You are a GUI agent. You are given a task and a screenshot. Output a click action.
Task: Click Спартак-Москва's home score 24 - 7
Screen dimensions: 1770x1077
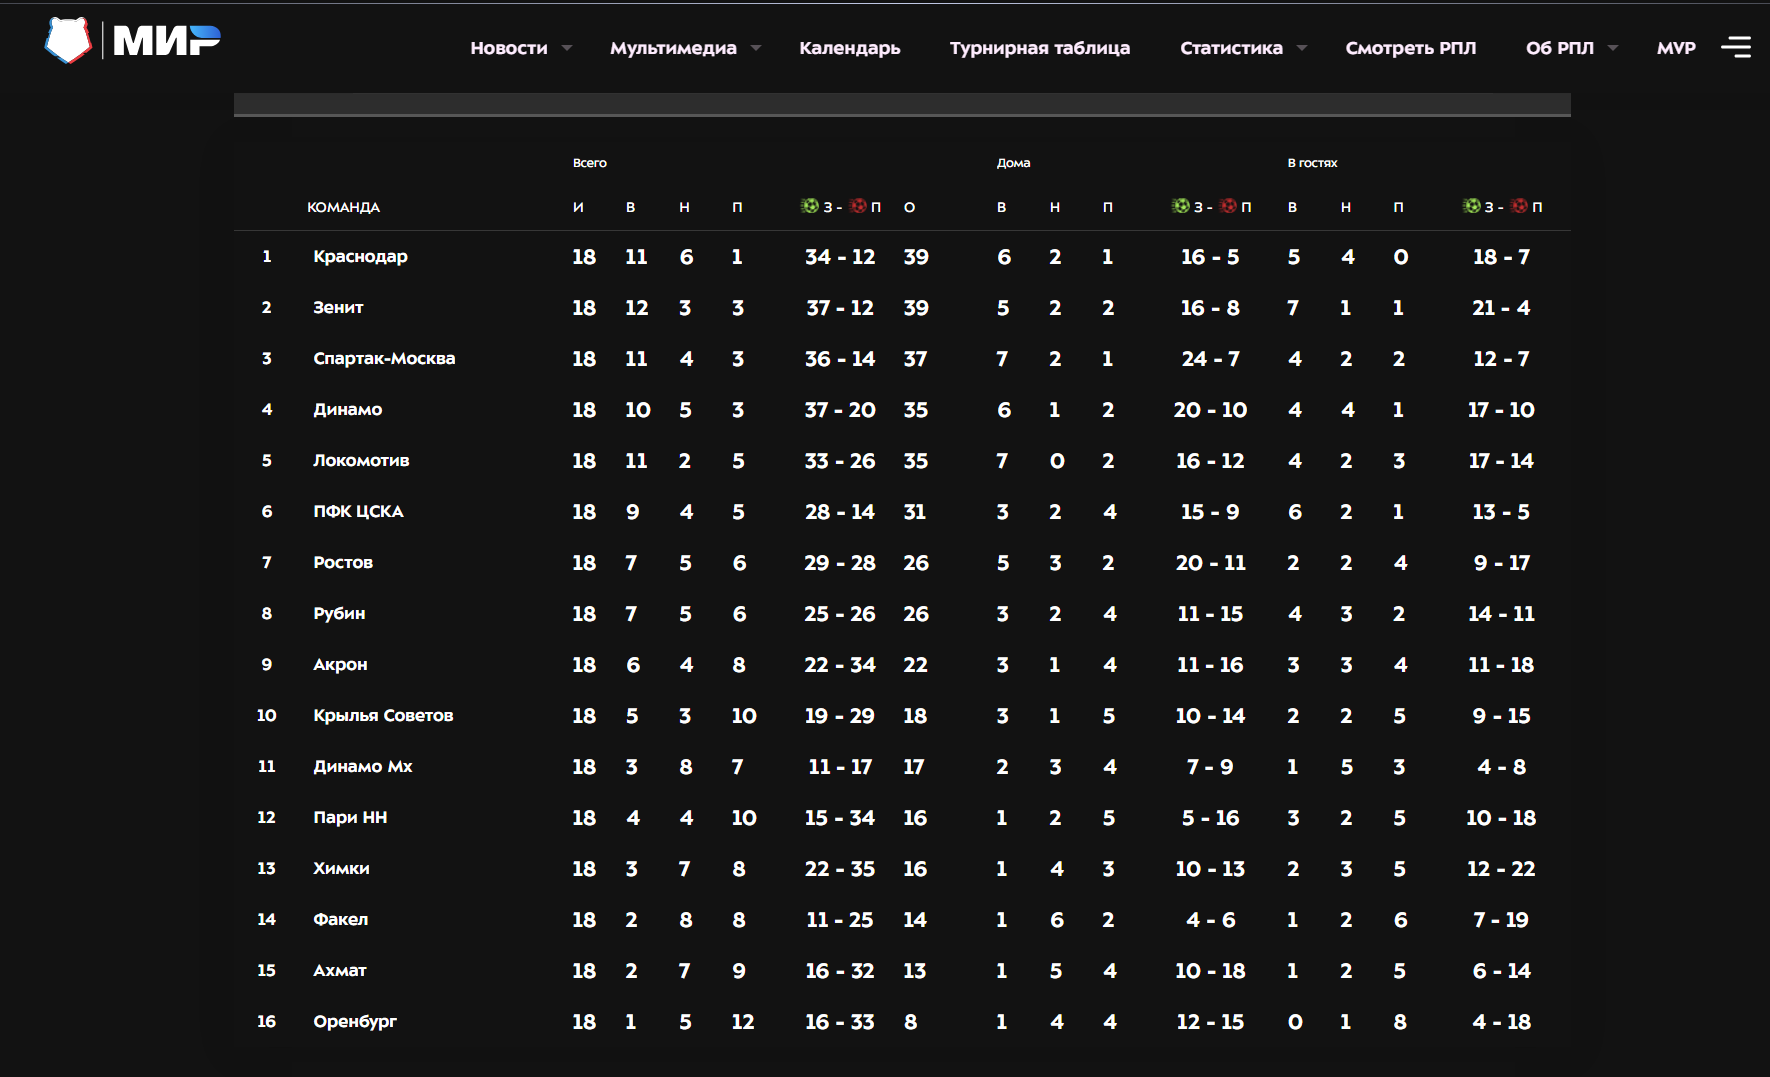tap(1210, 359)
